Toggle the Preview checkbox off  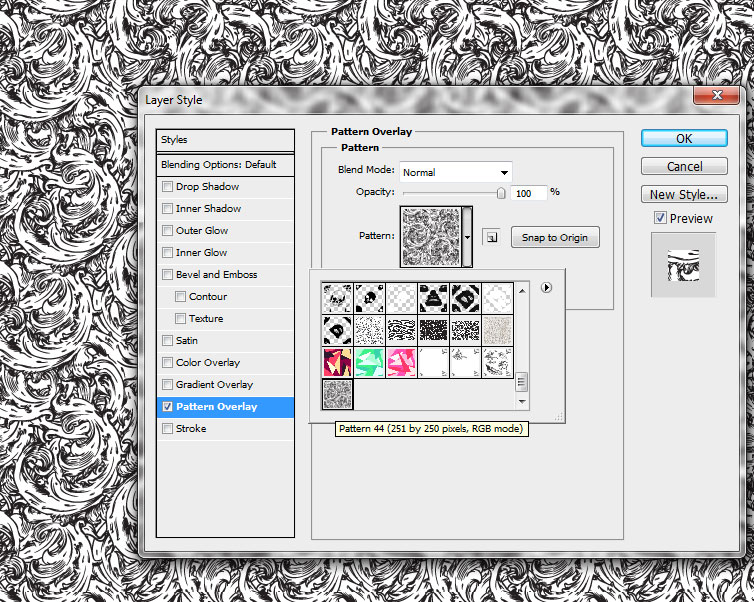pyautogui.click(x=660, y=218)
